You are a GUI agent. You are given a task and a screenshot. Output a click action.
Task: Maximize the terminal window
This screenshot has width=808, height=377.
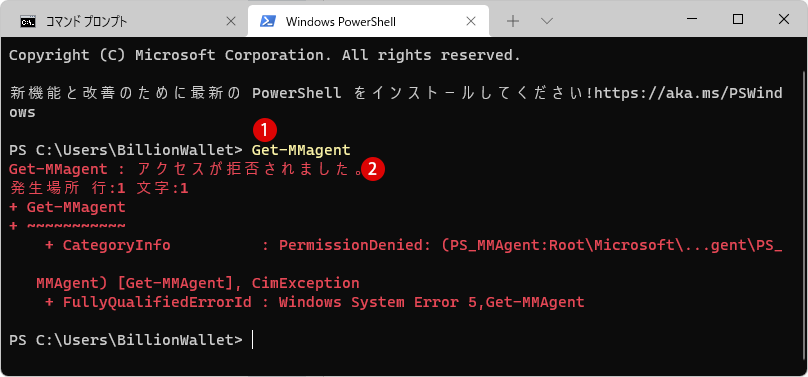click(738, 20)
